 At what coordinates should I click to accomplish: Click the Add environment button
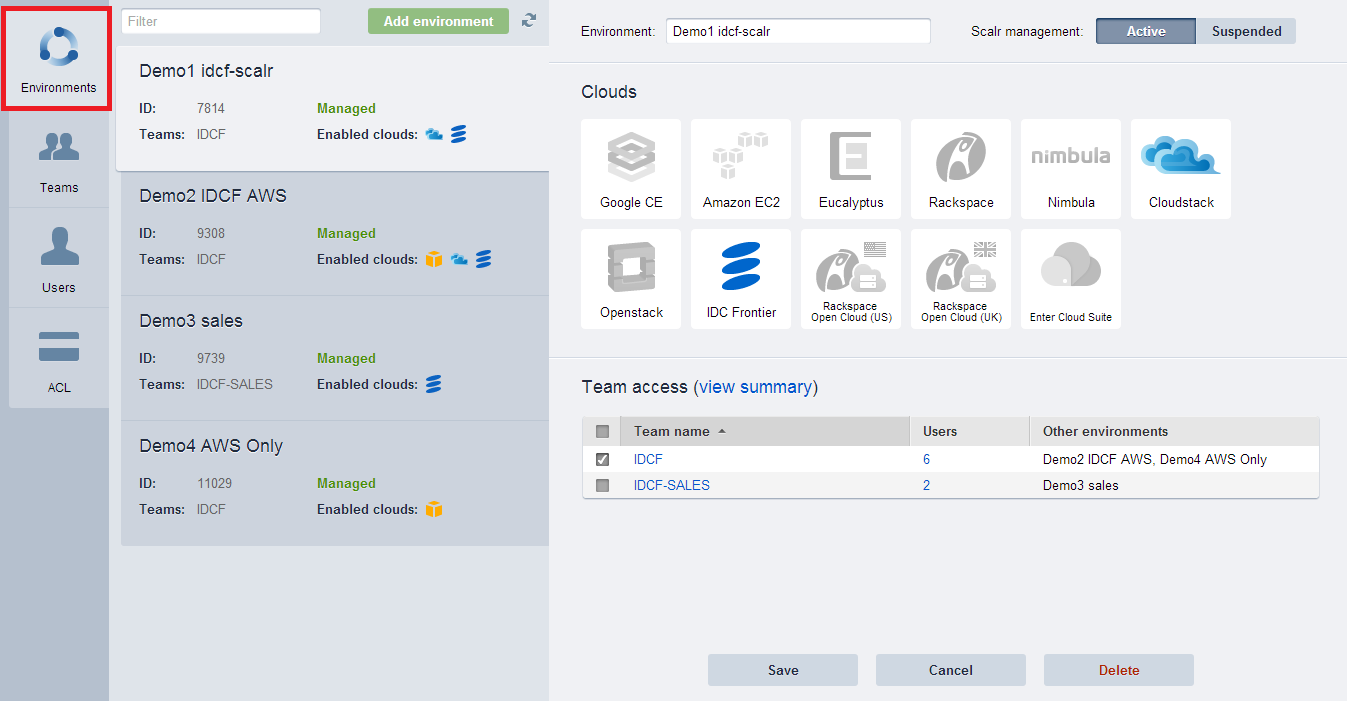point(438,21)
